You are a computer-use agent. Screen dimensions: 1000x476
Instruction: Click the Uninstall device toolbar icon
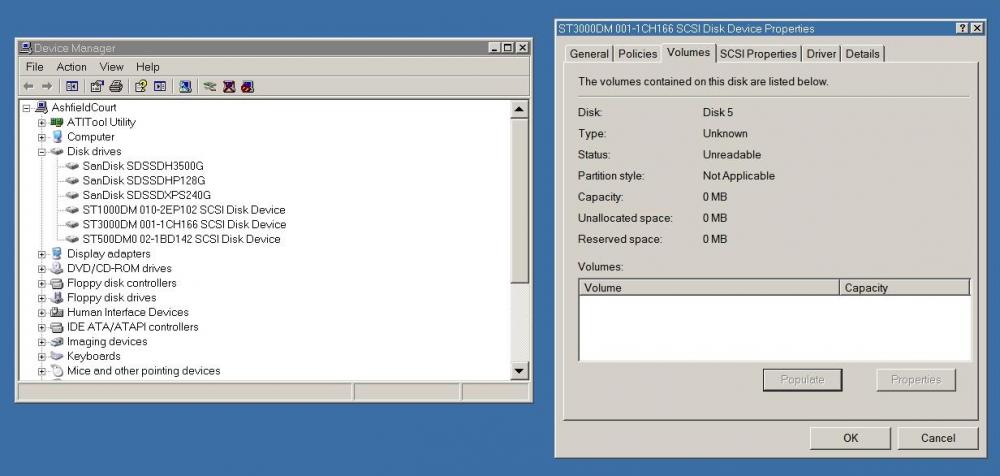click(229, 87)
